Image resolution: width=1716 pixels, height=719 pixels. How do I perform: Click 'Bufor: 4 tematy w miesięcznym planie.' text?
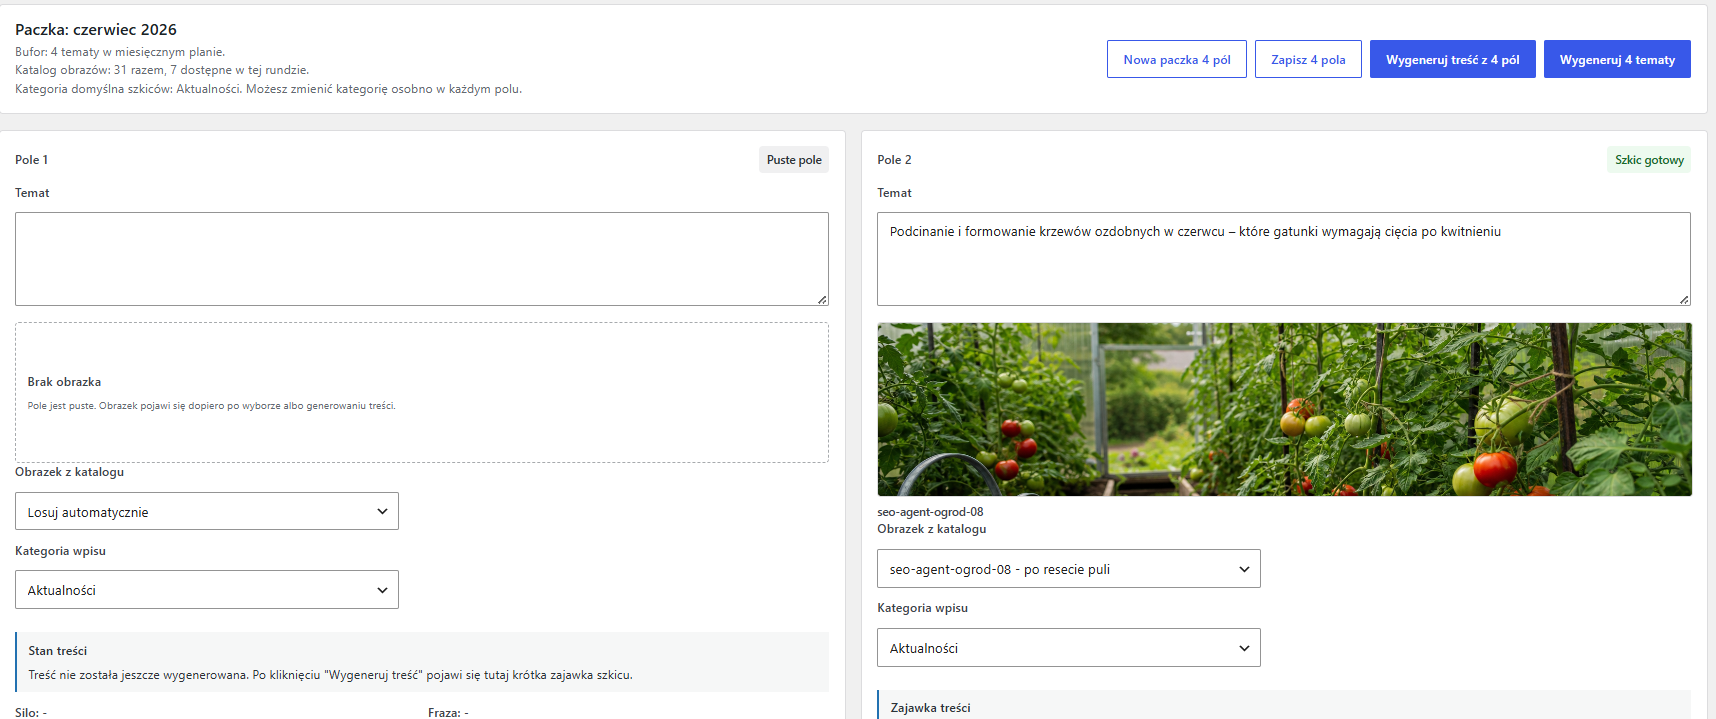[120, 52]
